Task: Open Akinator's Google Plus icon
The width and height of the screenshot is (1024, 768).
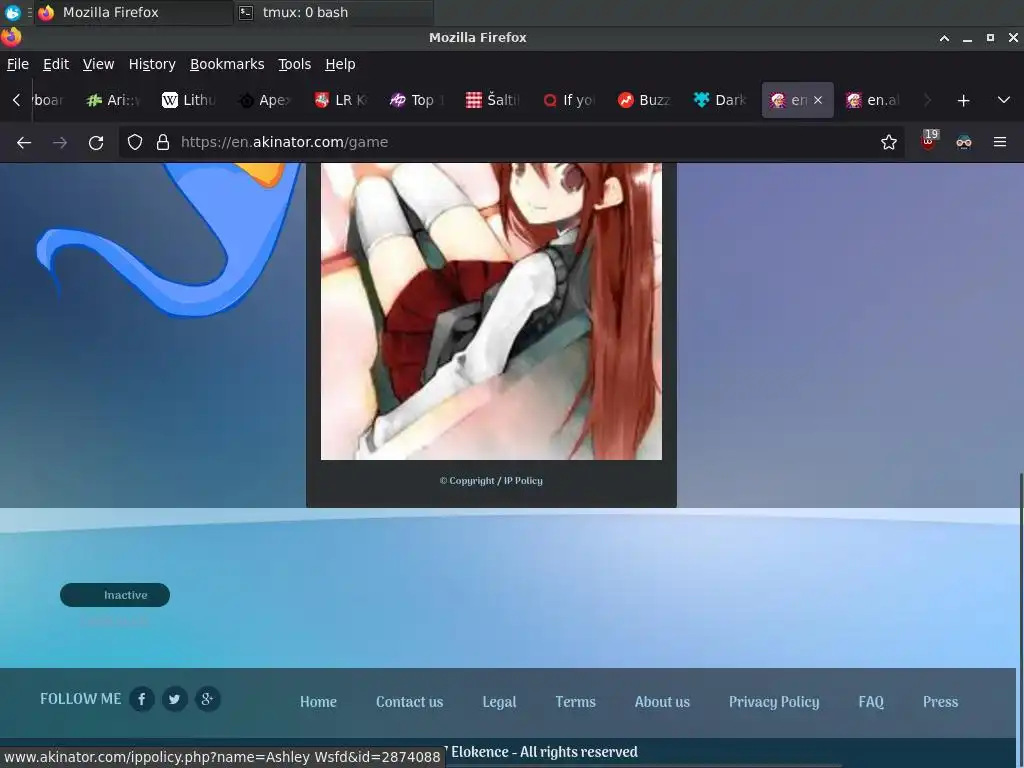Action: pyautogui.click(x=208, y=699)
